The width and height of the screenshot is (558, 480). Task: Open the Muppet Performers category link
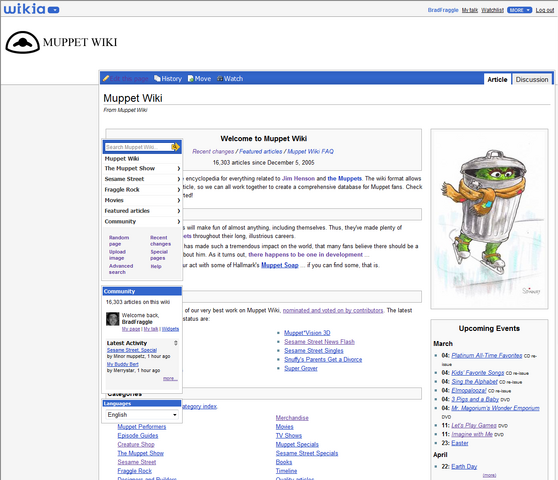142,427
